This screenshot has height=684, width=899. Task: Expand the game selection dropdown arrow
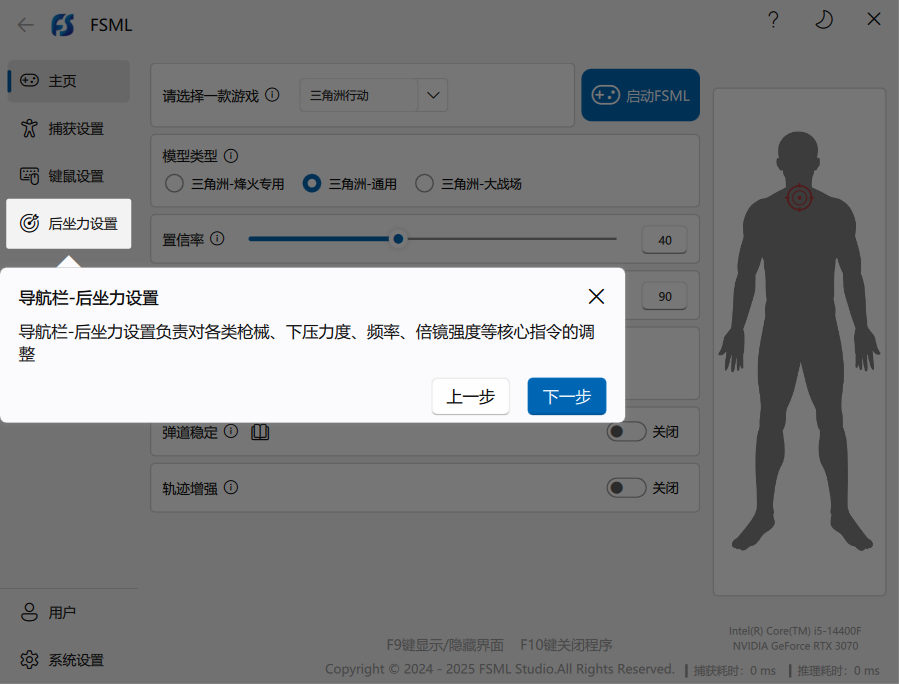432,95
